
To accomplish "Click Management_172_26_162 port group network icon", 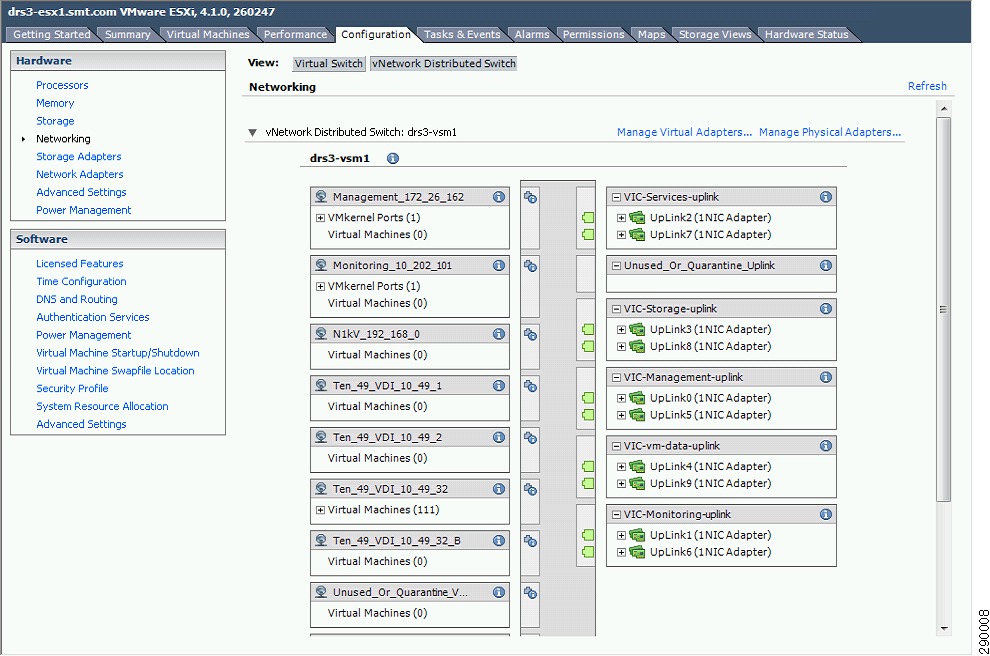I will pos(321,197).
